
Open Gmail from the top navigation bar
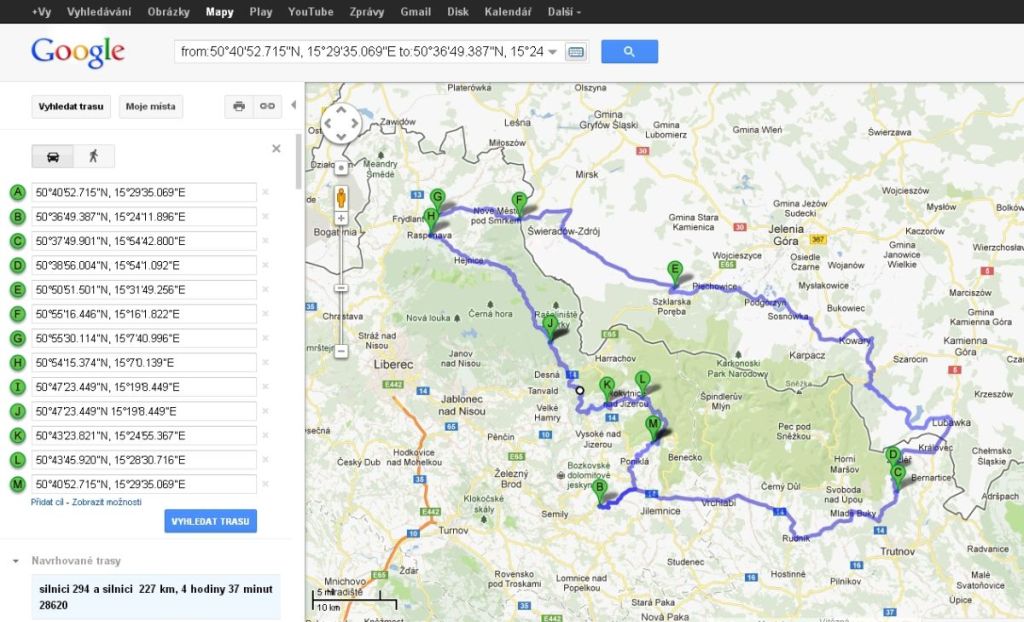click(x=415, y=12)
